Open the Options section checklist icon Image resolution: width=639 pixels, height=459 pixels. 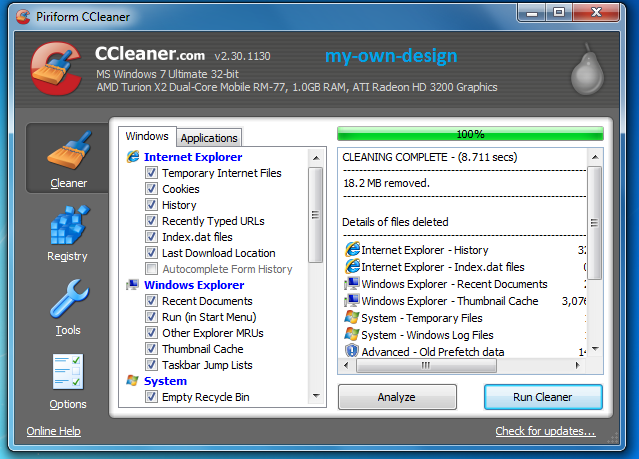[x=68, y=372]
